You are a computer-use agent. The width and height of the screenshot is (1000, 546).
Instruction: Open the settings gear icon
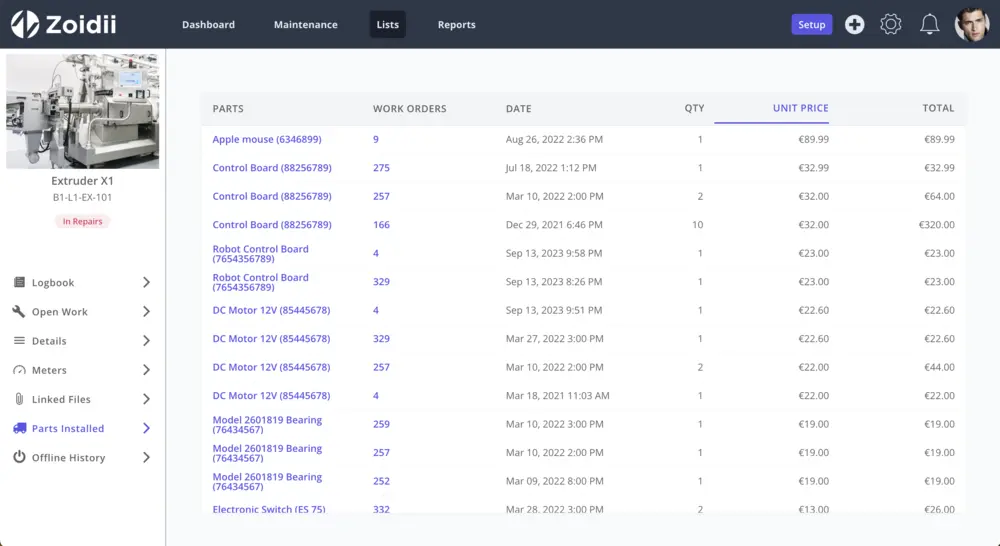pyautogui.click(x=891, y=24)
